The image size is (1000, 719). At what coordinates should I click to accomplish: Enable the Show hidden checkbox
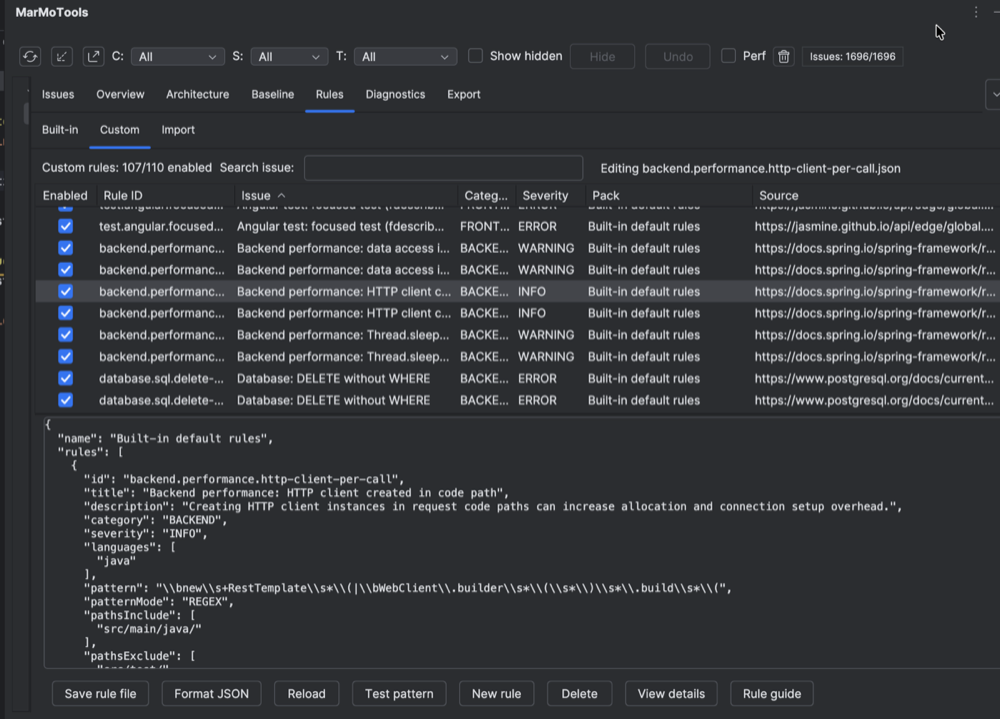pos(475,56)
